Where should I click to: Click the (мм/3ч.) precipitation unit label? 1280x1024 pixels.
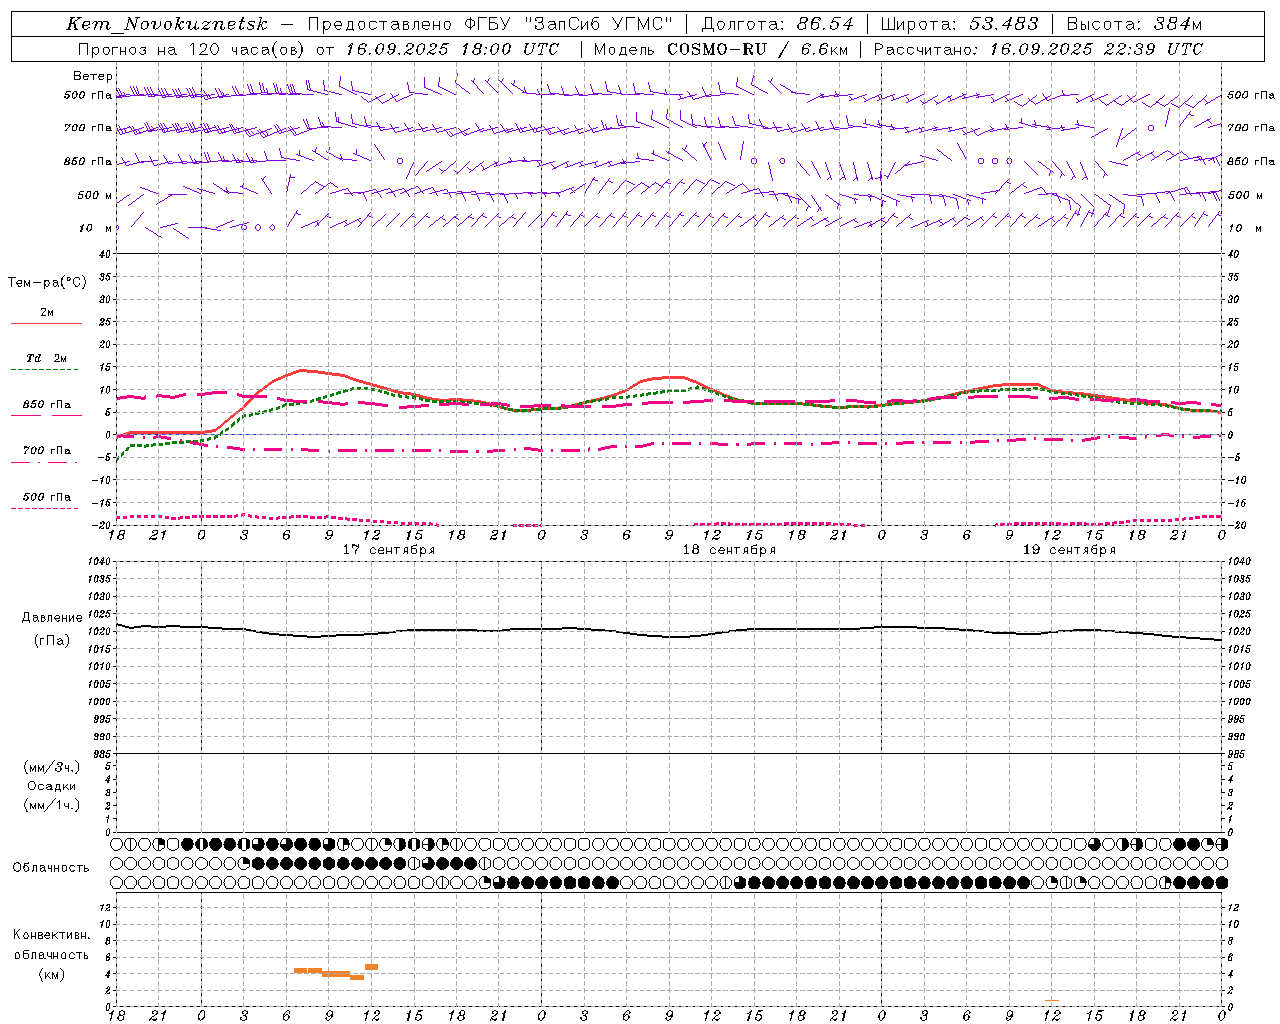tap(52, 767)
